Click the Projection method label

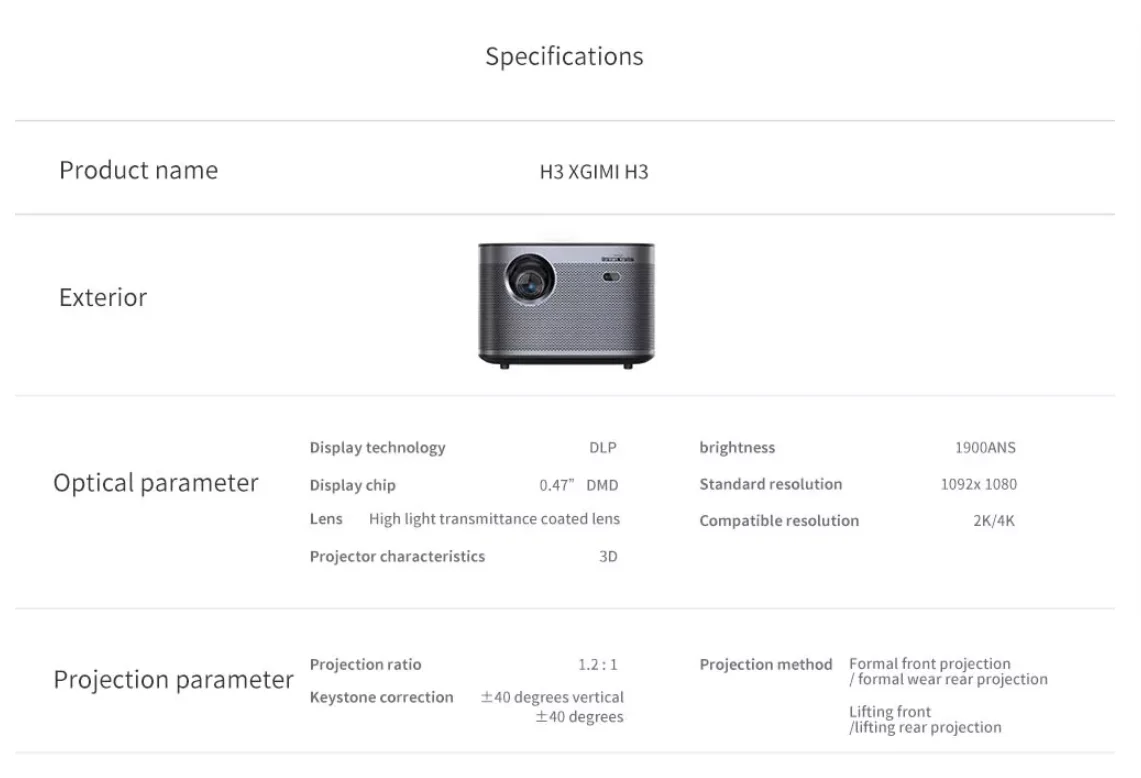[x=766, y=665]
